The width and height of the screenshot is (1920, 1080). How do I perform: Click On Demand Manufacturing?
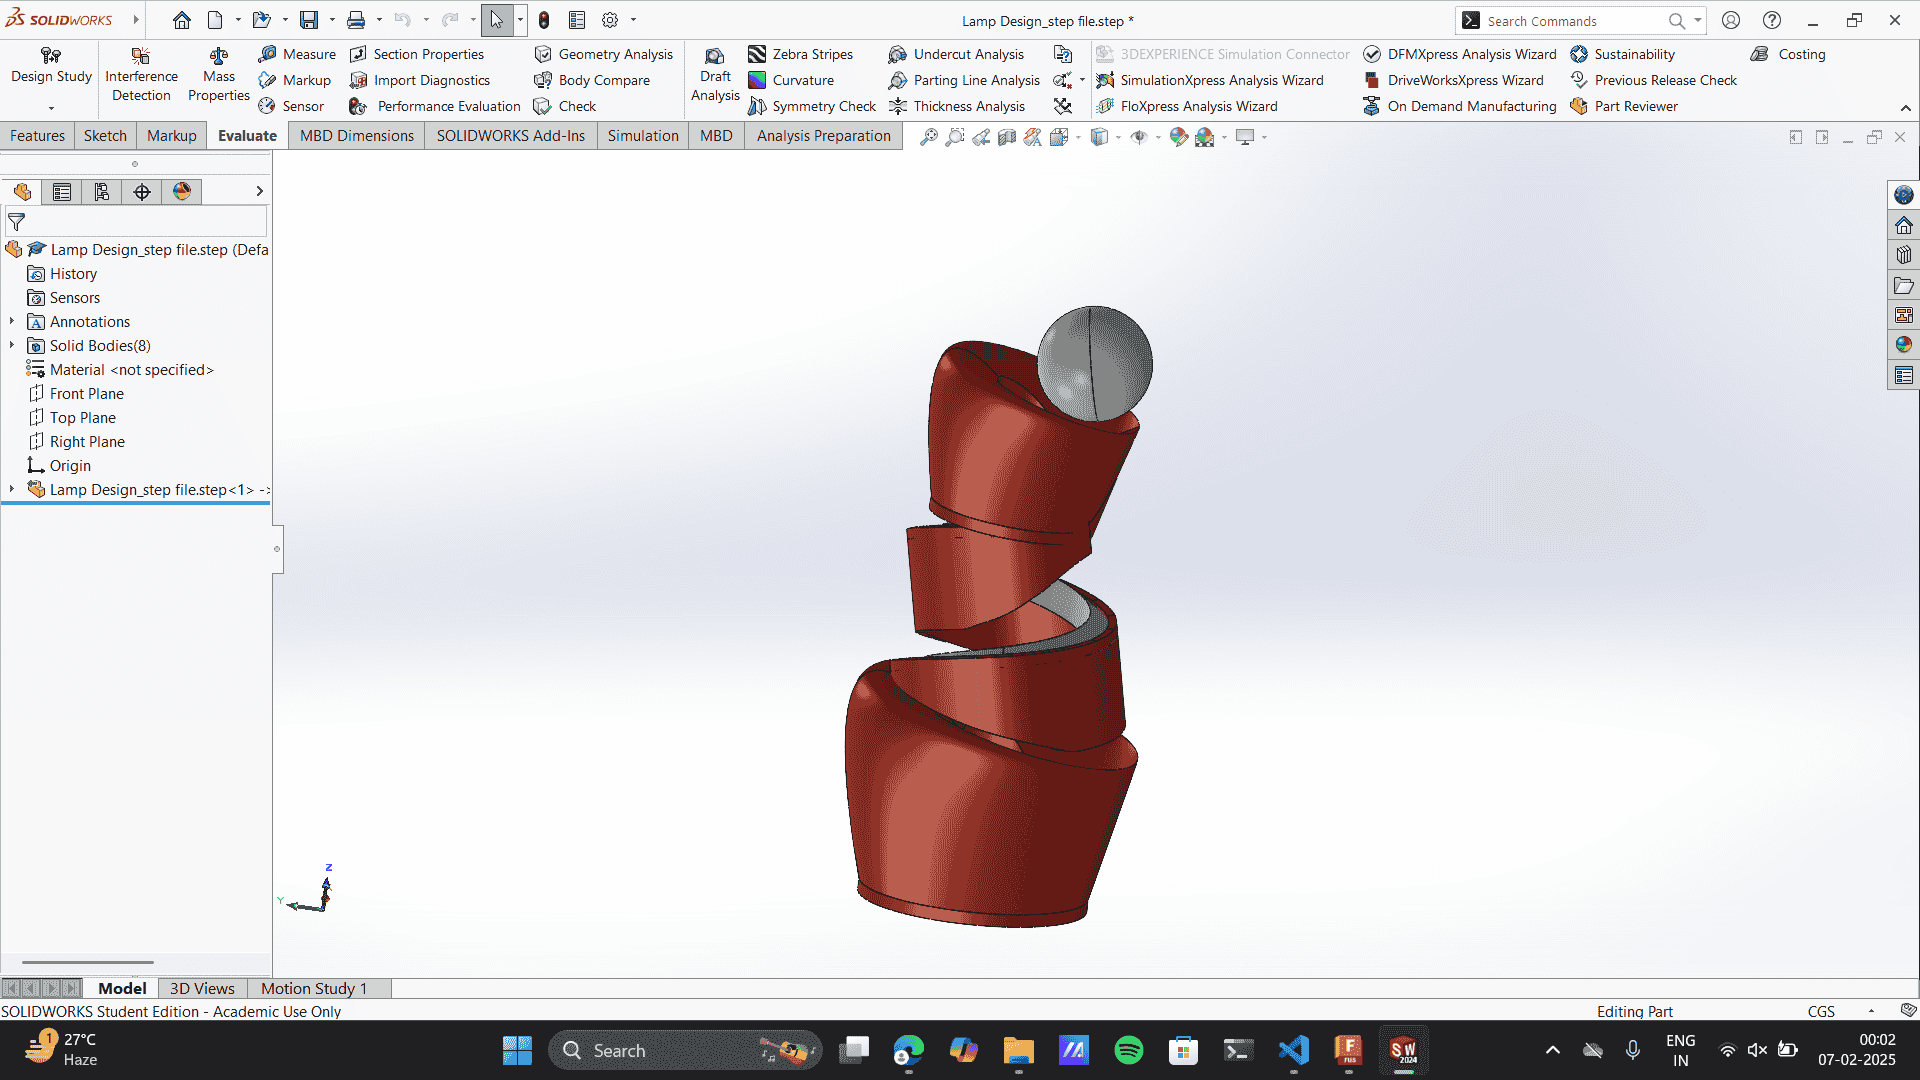pyautogui.click(x=1460, y=106)
